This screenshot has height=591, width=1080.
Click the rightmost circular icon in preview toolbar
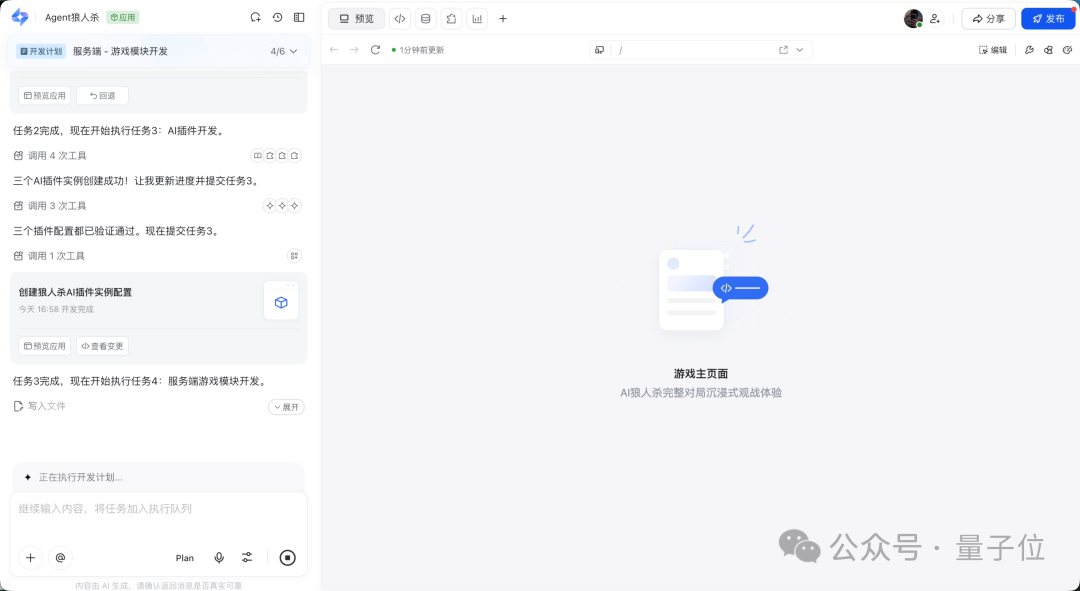point(1068,50)
